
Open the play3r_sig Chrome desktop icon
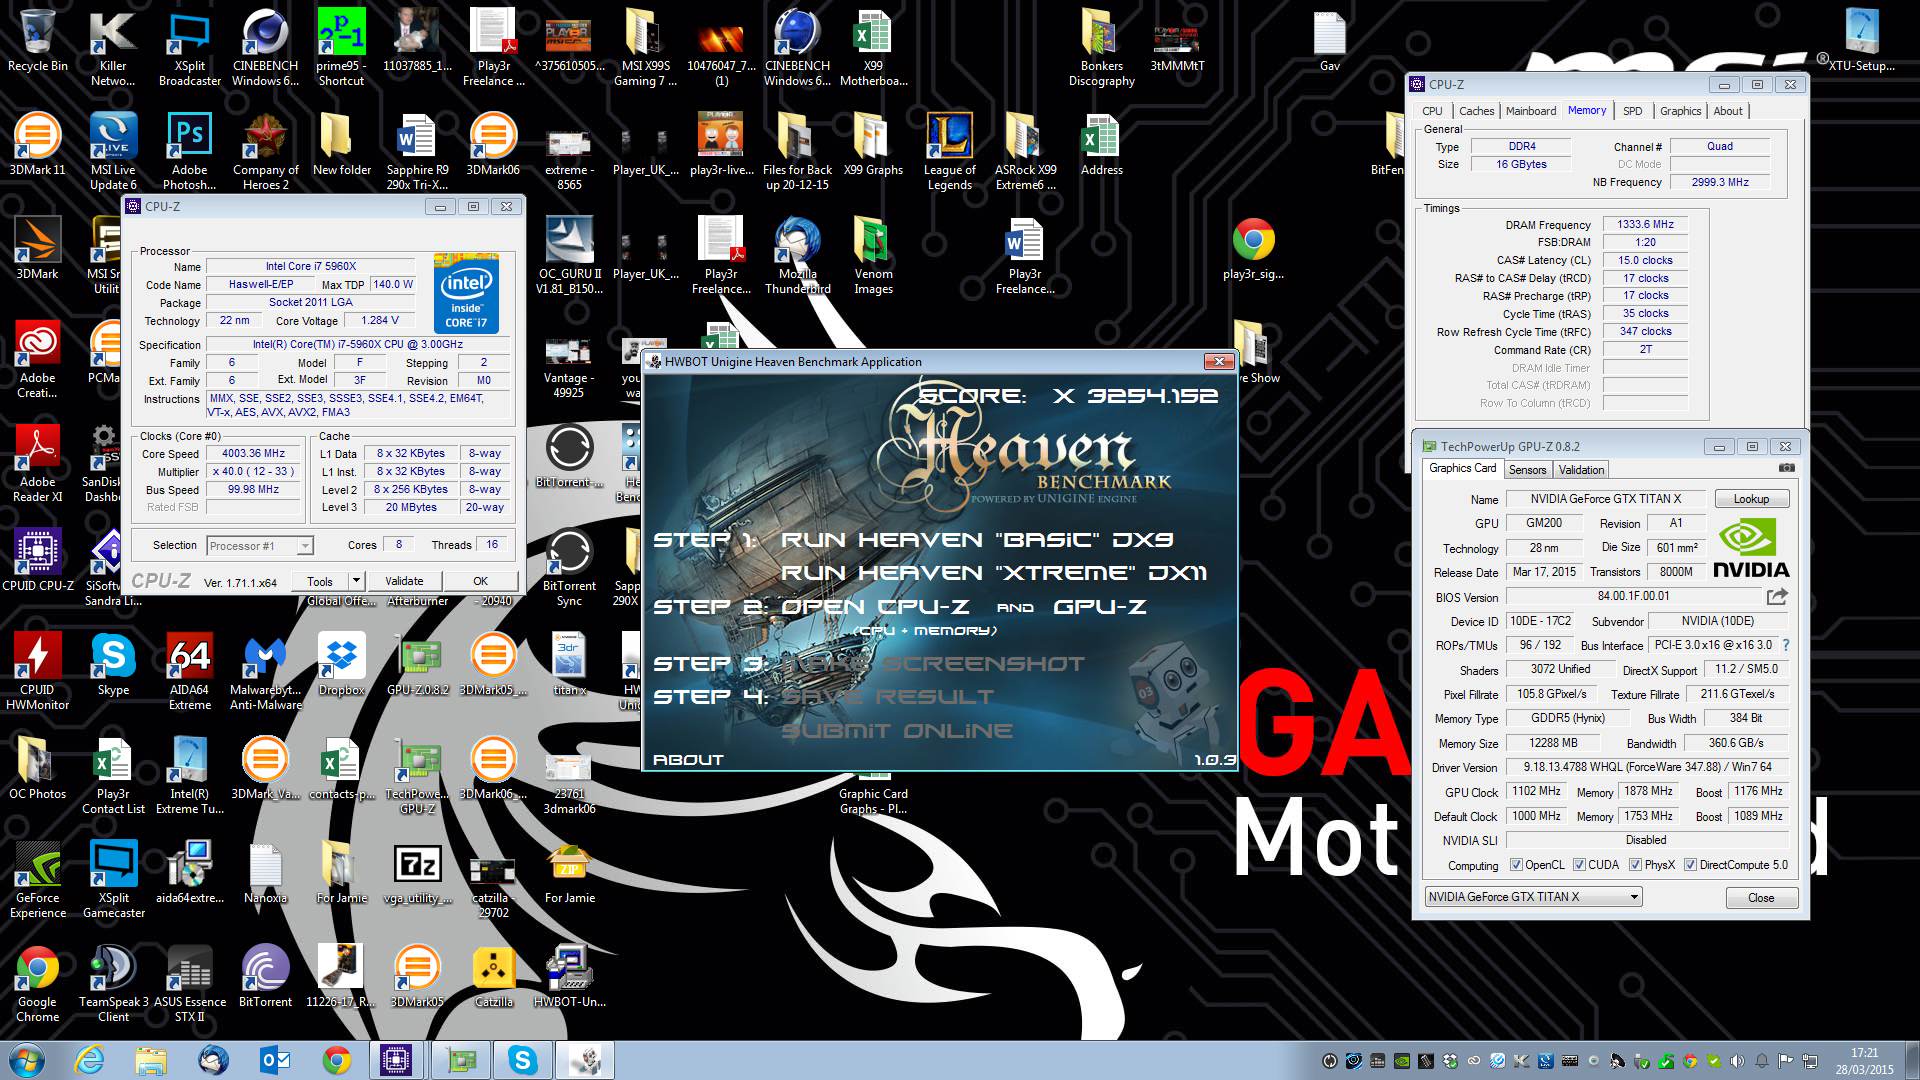pyautogui.click(x=1253, y=248)
